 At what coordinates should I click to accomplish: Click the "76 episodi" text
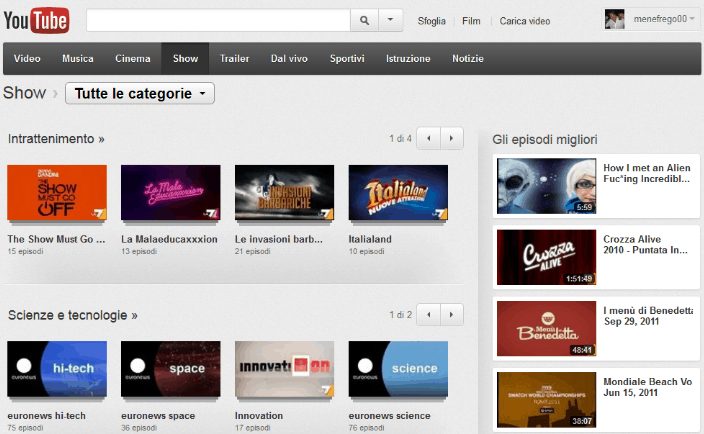click(x=366, y=428)
